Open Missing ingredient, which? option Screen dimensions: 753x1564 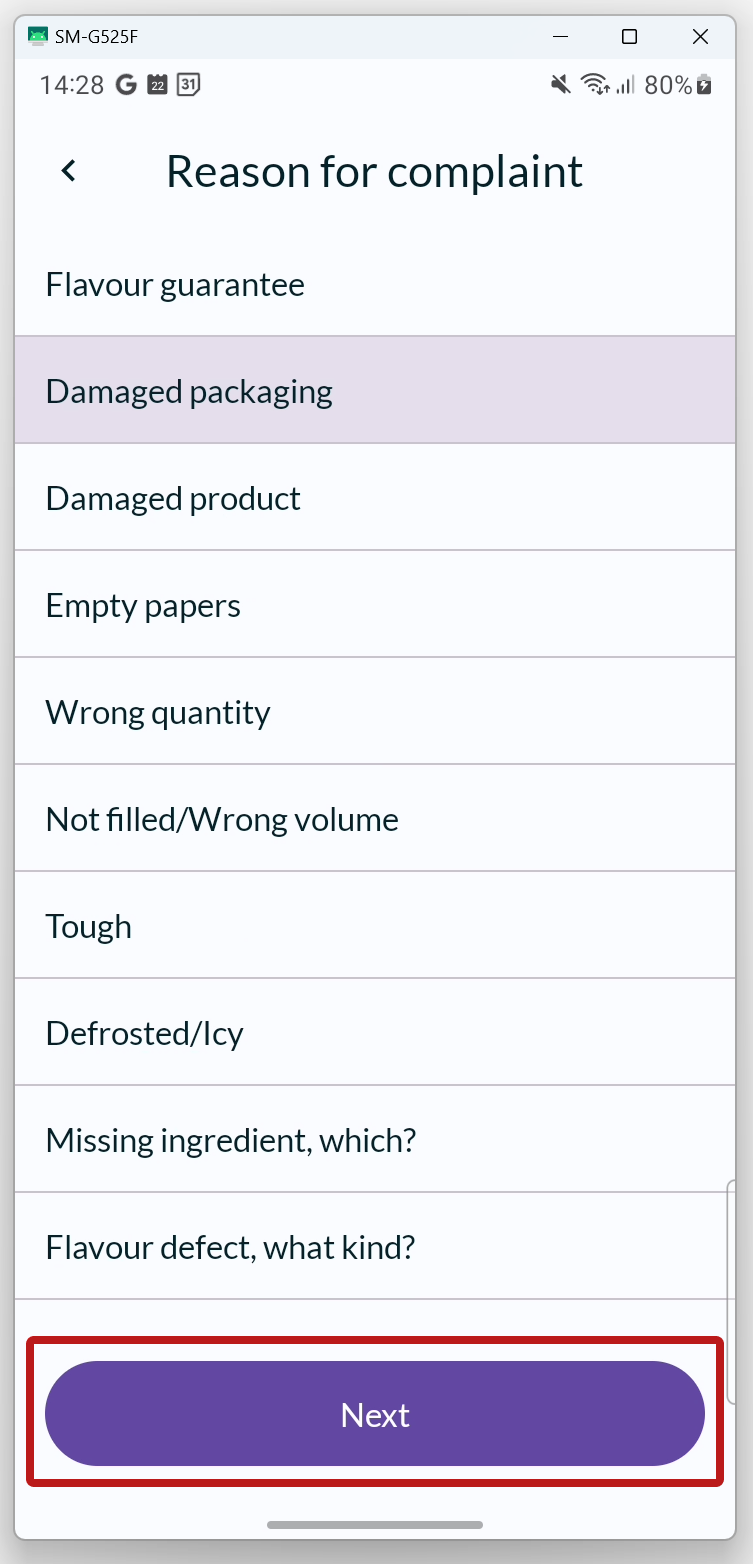375,1139
